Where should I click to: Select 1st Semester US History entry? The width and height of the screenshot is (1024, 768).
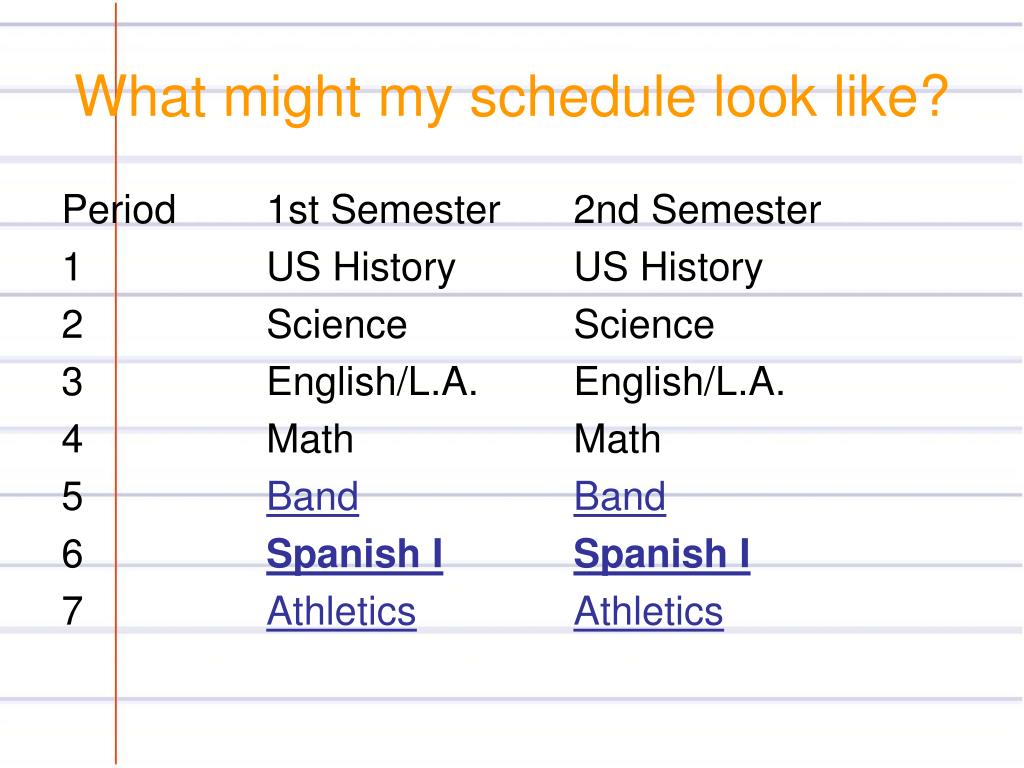(361, 268)
